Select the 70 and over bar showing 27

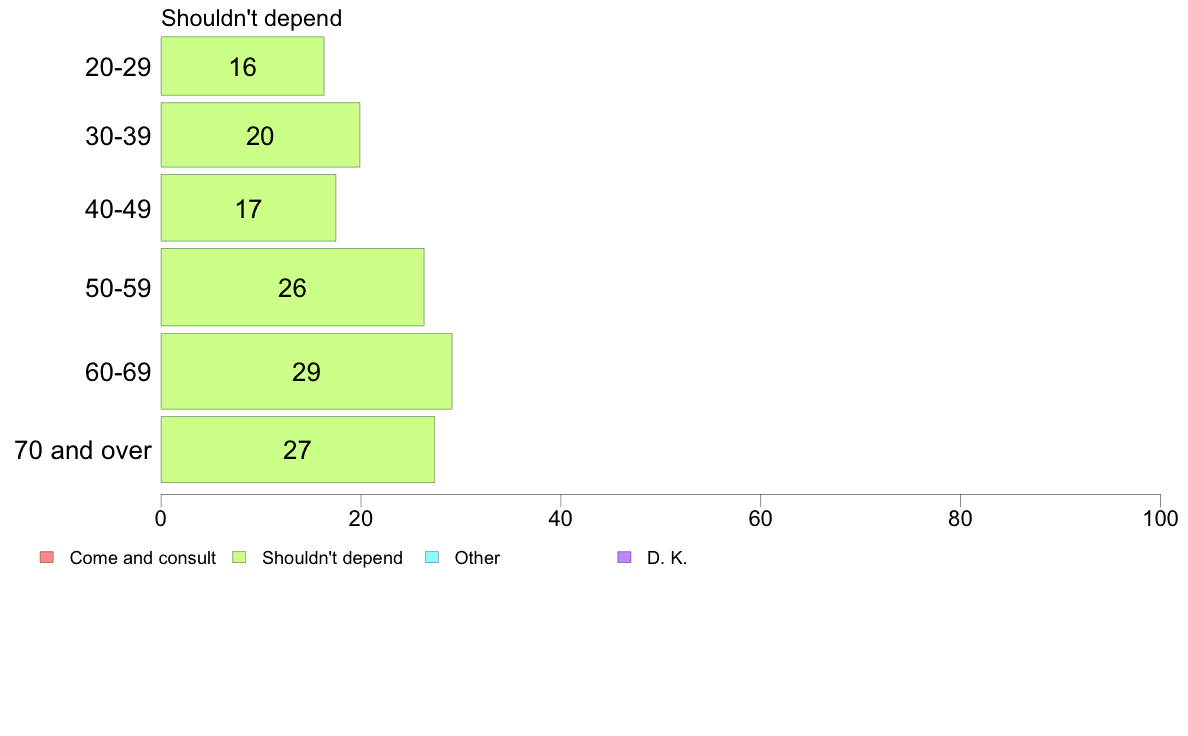click(297, 449)
